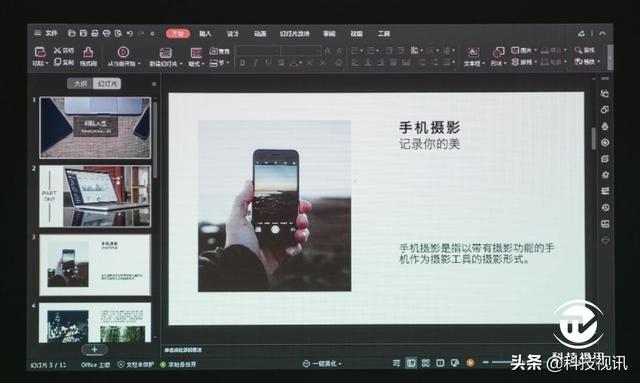Switch to 幻灯片 thumbnails pane tab

107,84
